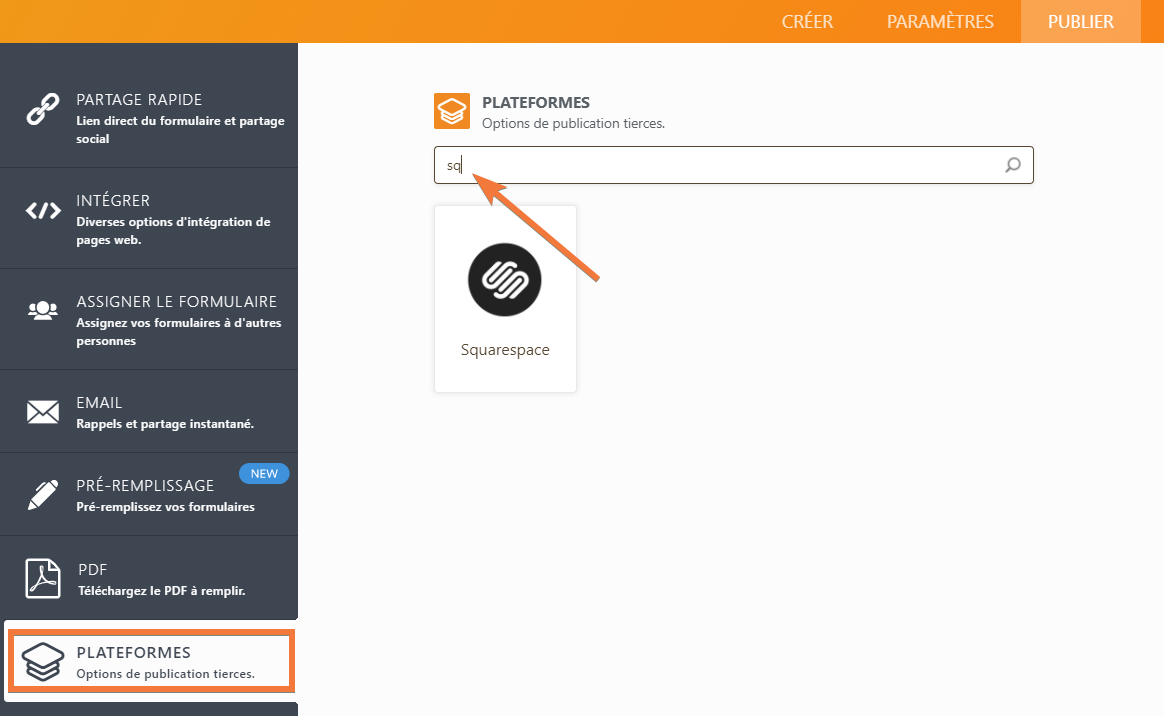Click 'Assignez vos formulaires à d'autres personnes' text
Screen dimensions: 1164x716
(179, 332)
